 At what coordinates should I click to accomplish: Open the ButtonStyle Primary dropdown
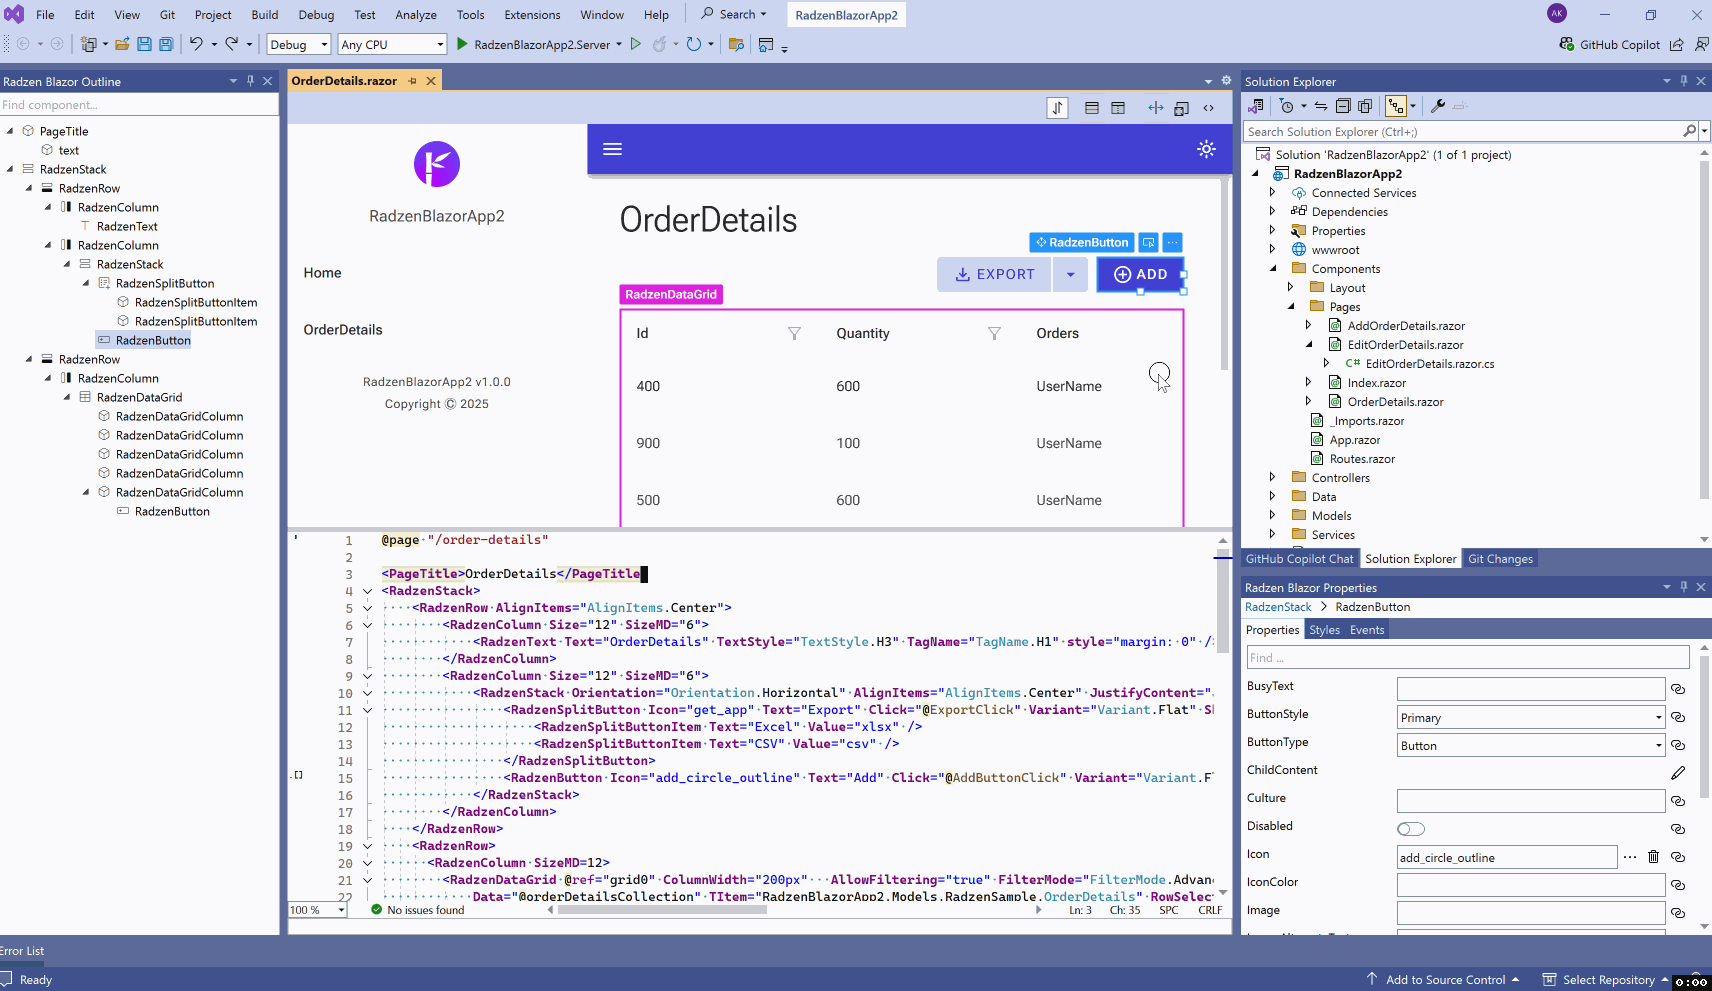coord(1531,717)
